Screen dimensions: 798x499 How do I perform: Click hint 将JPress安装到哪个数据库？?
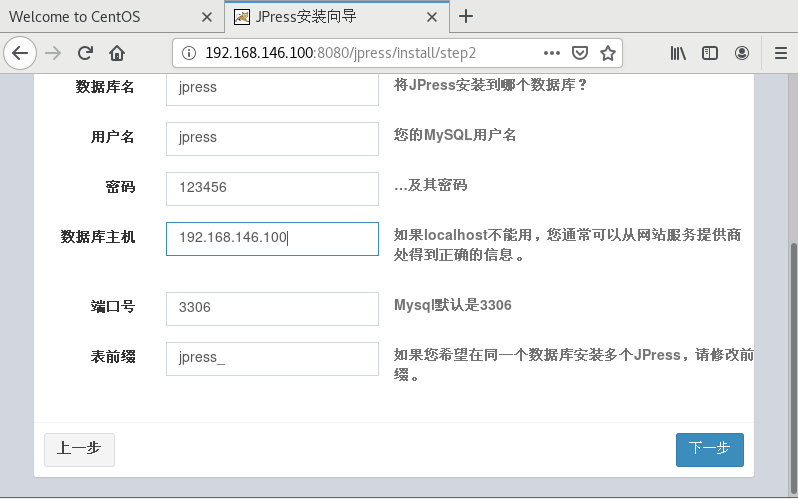coord(491,85)
